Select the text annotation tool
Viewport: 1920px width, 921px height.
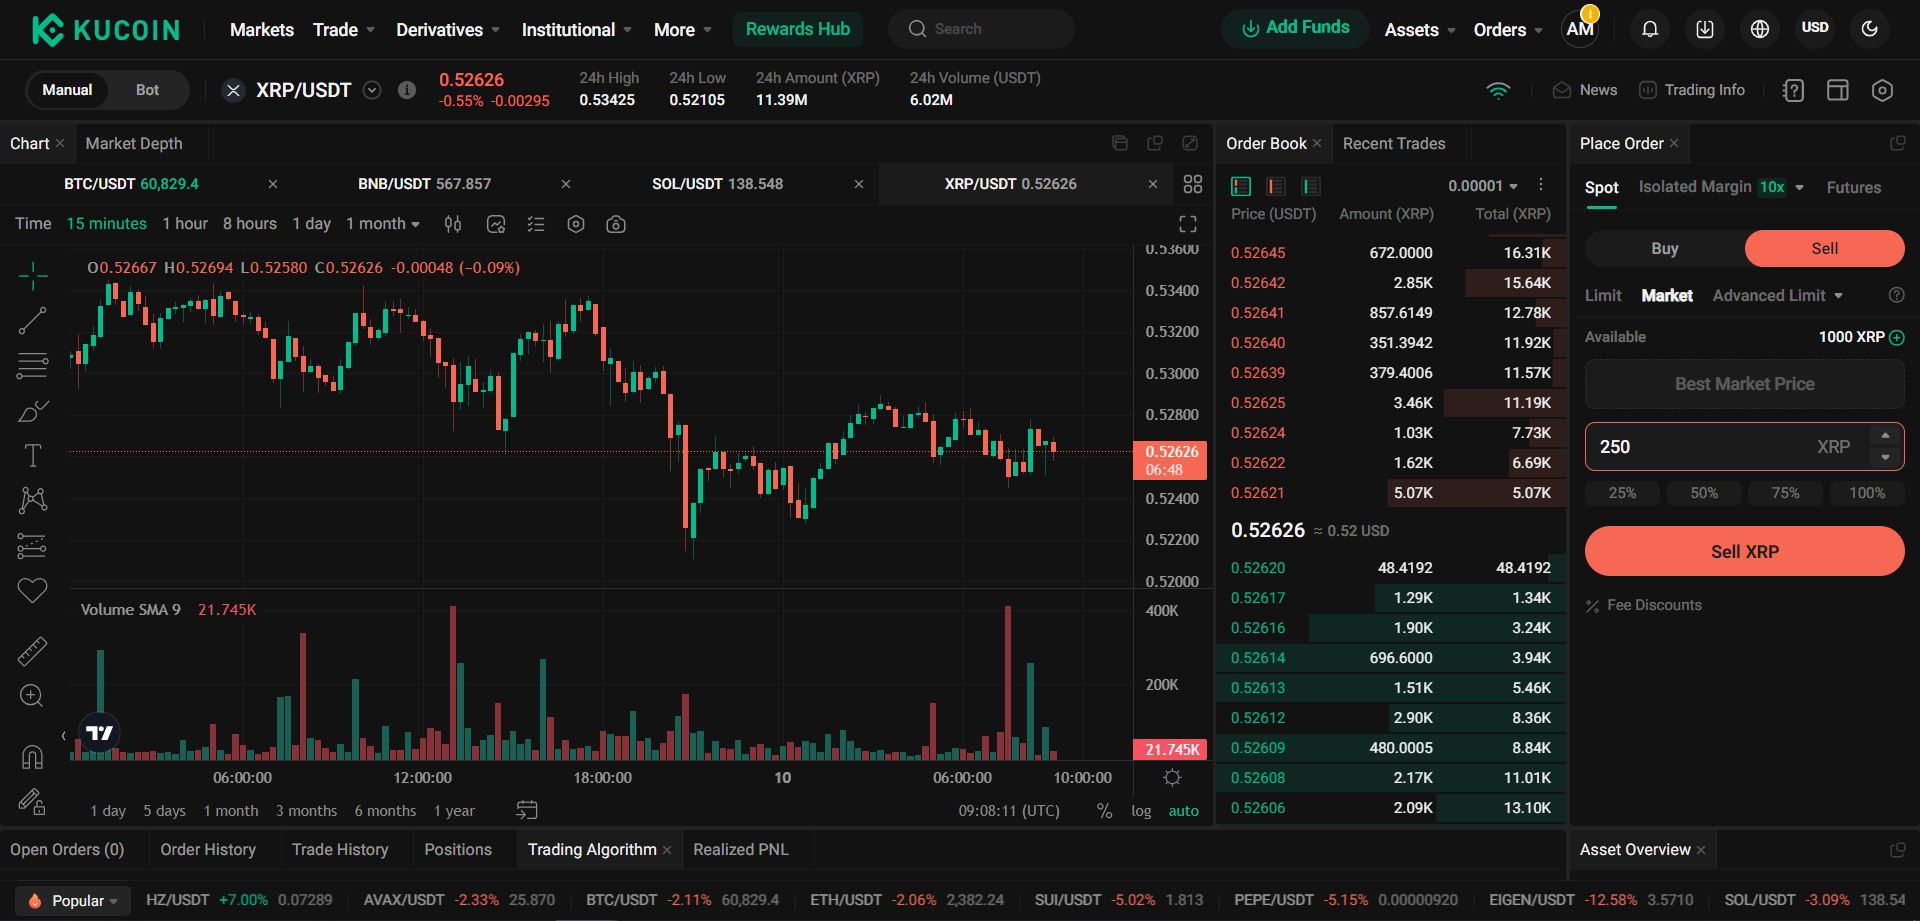[32, 456]
